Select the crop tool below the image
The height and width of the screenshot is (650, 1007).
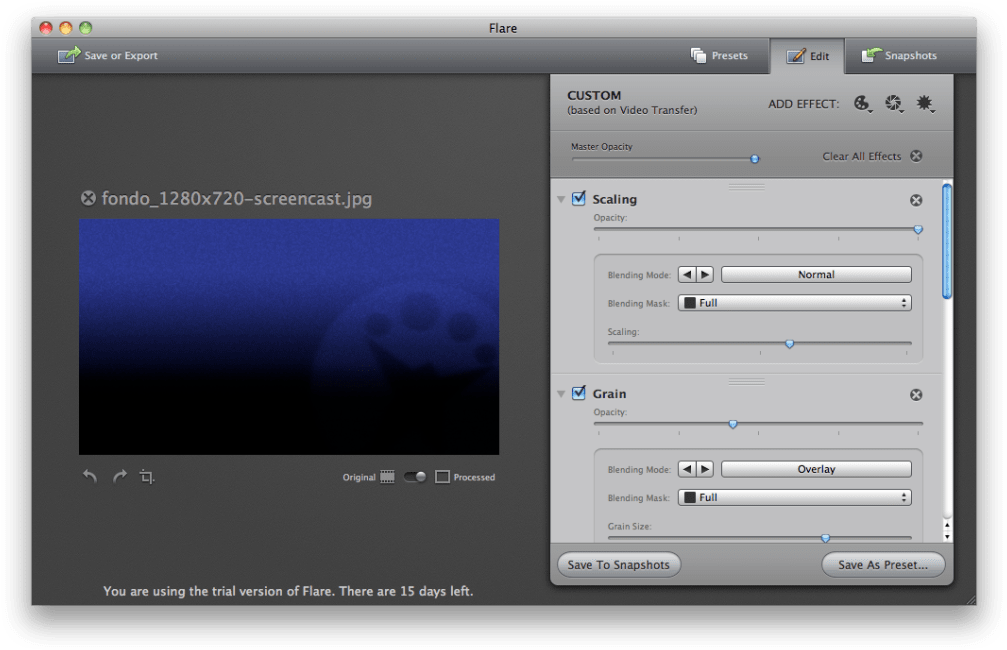tap(147, 477)
